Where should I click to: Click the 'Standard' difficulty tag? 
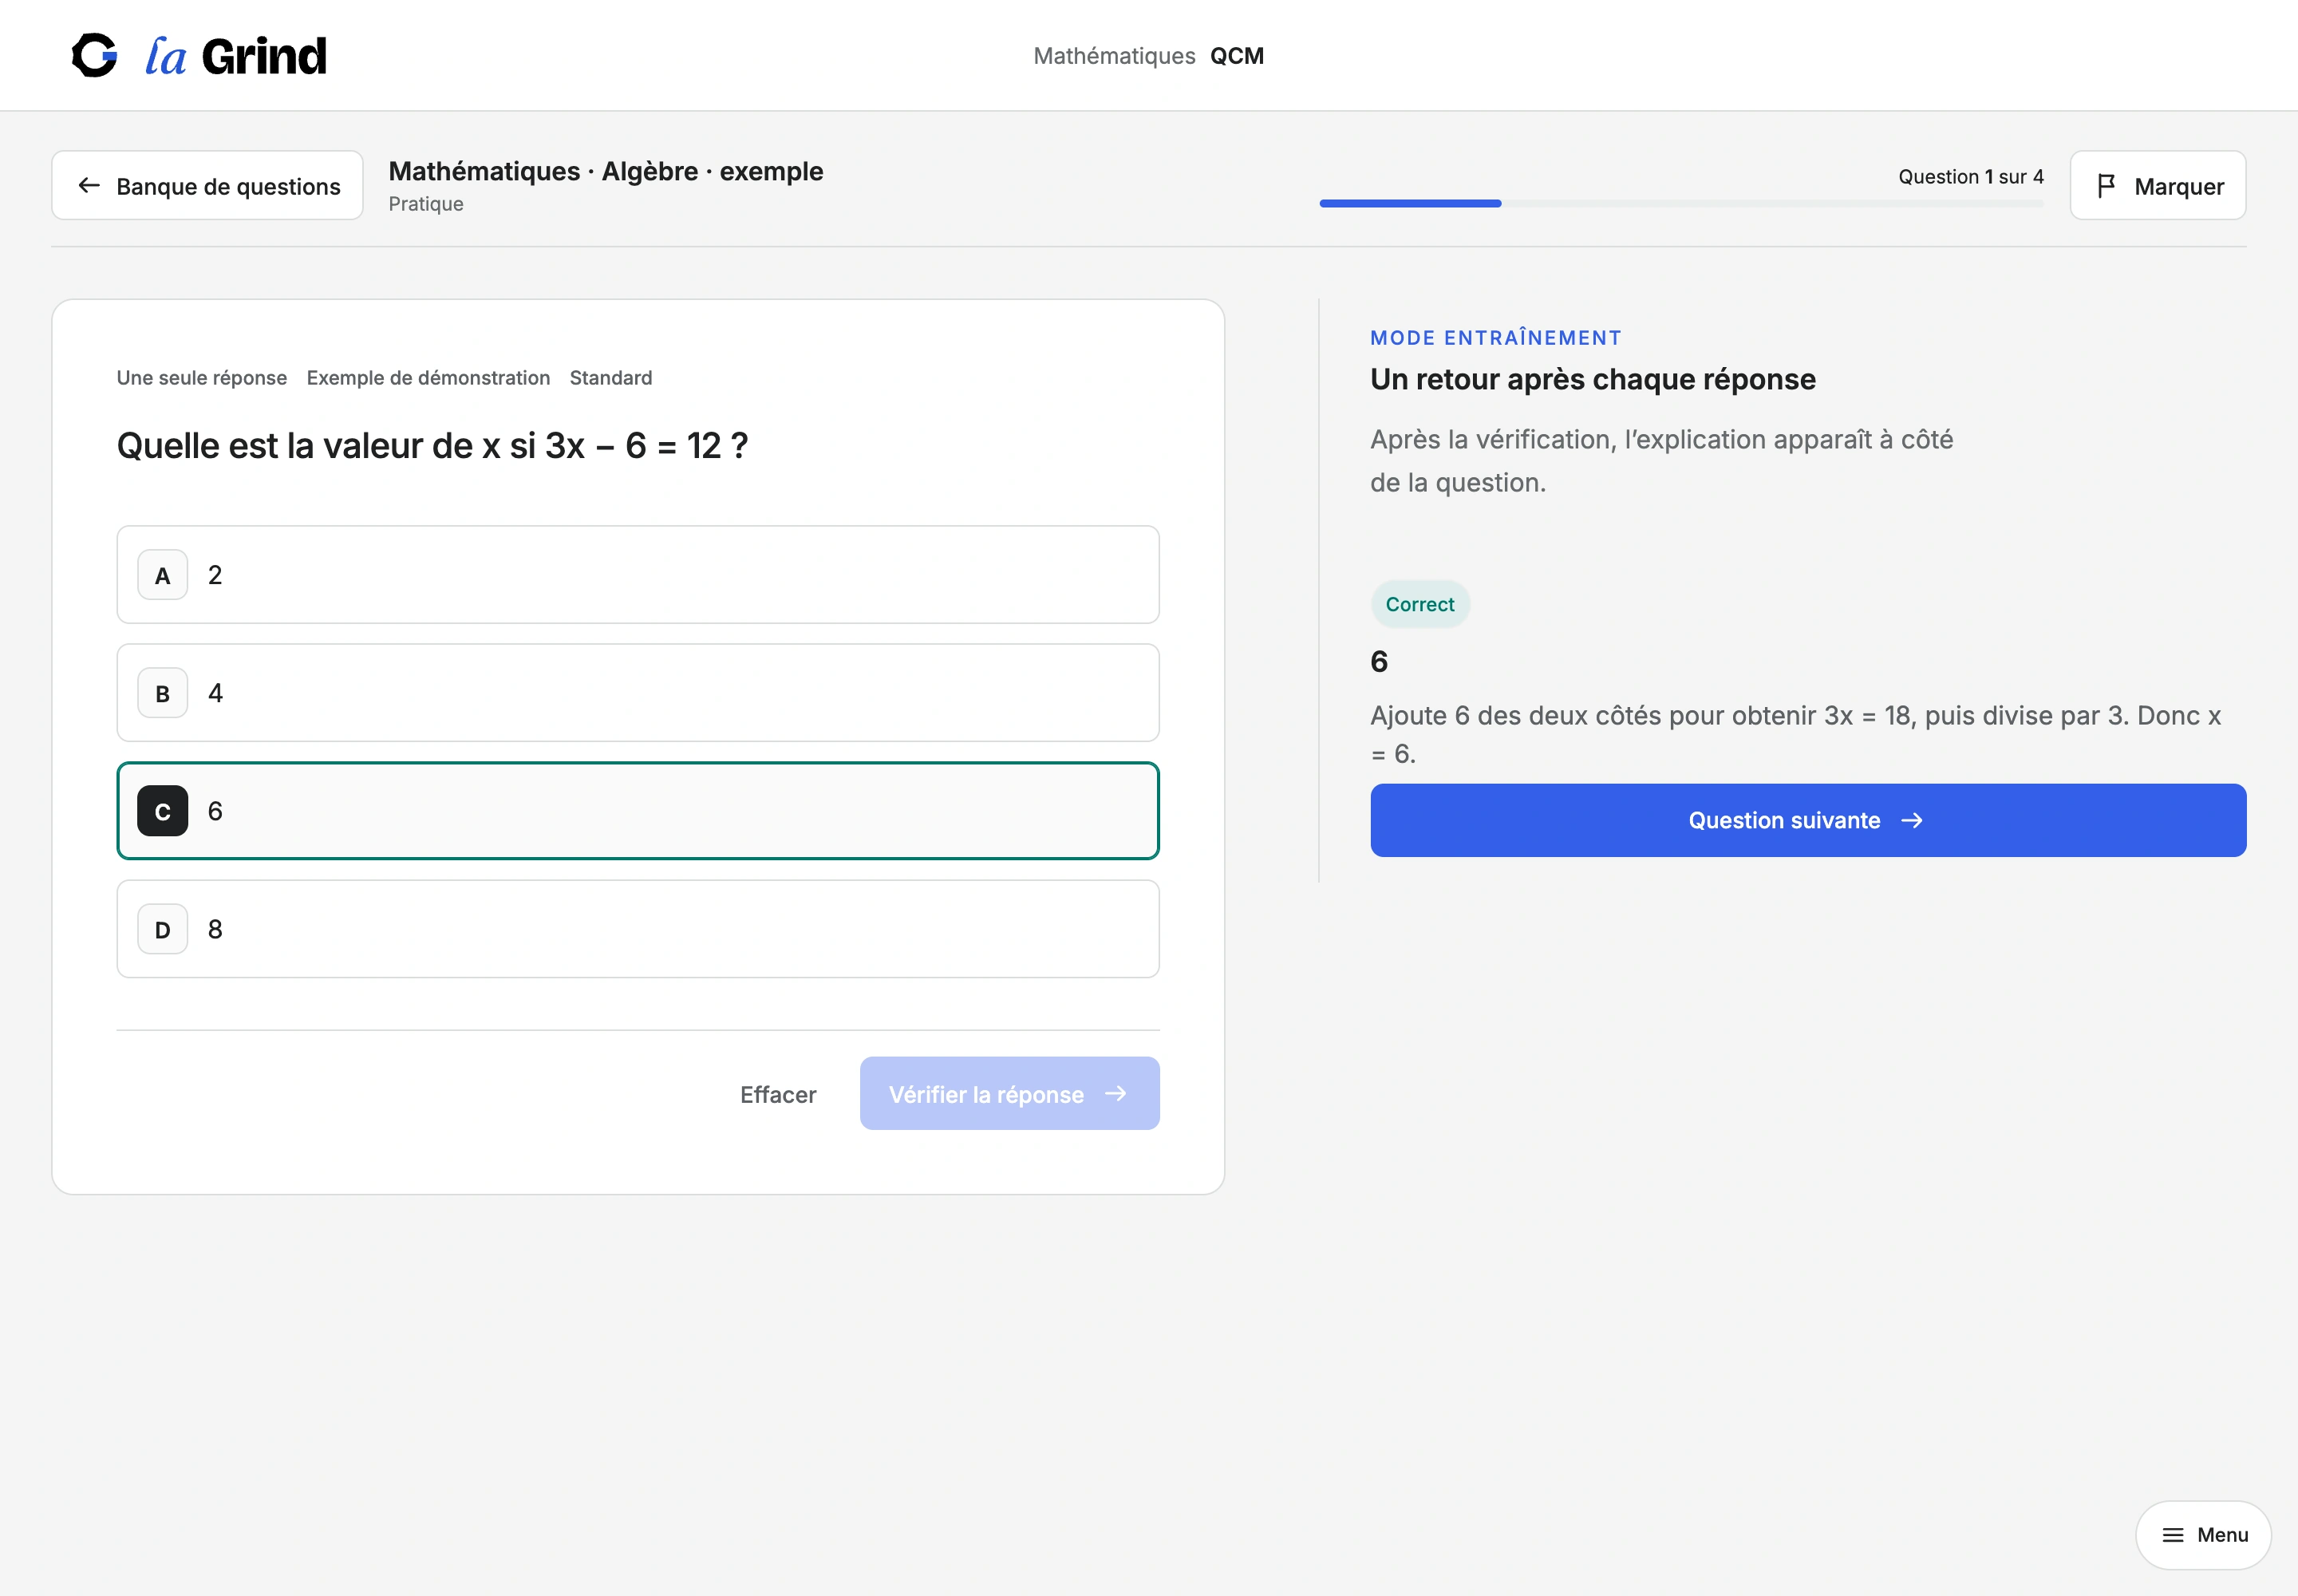click(611, 377)
